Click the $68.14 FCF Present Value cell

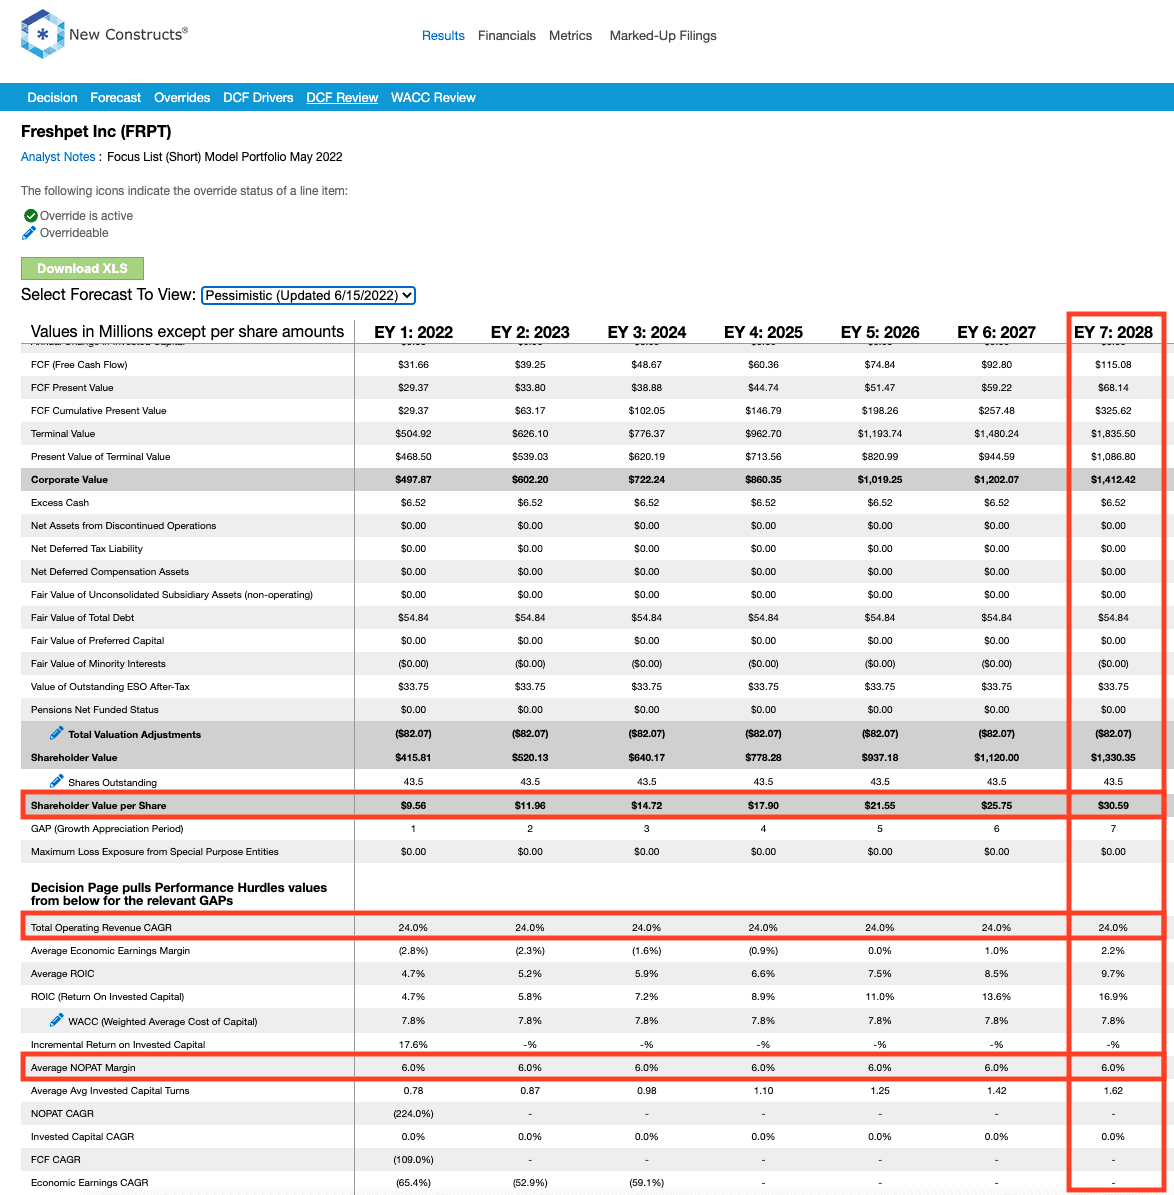click(1113, 388)
